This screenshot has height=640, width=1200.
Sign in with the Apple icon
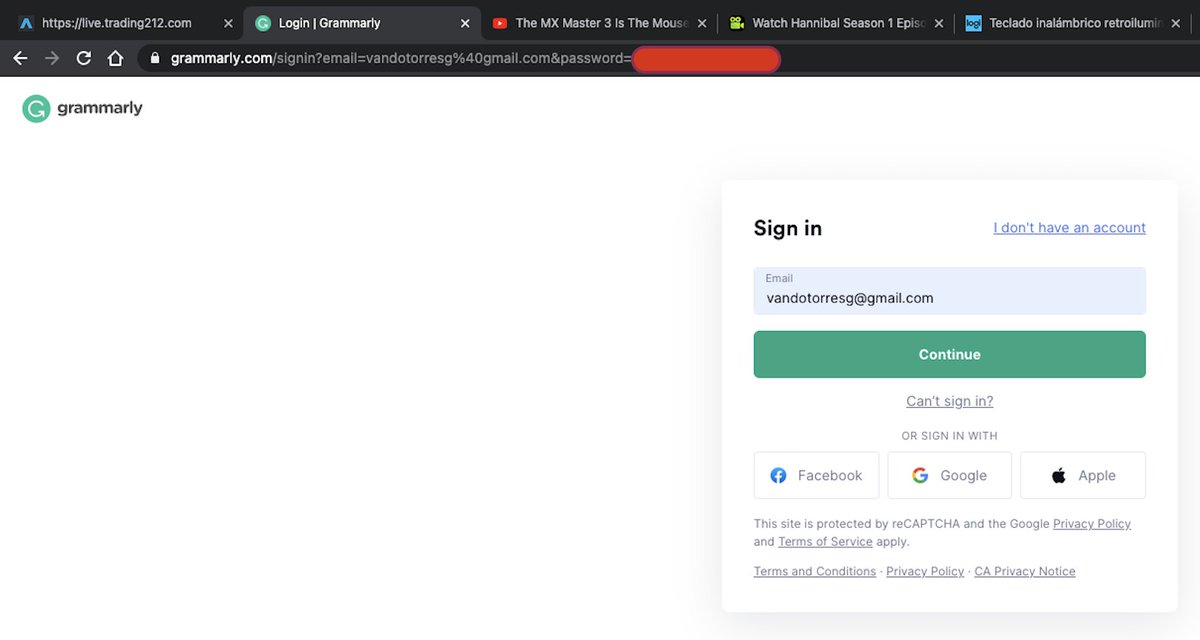pos(1057,475)
